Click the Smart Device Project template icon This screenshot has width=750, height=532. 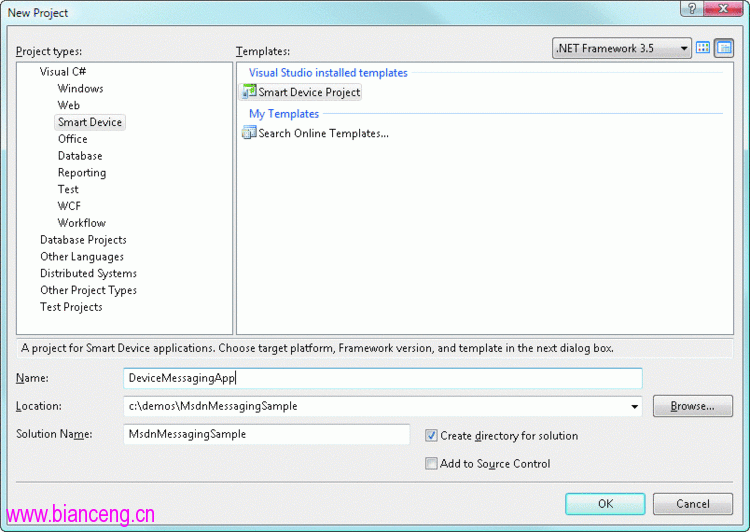tap(249, 91)
